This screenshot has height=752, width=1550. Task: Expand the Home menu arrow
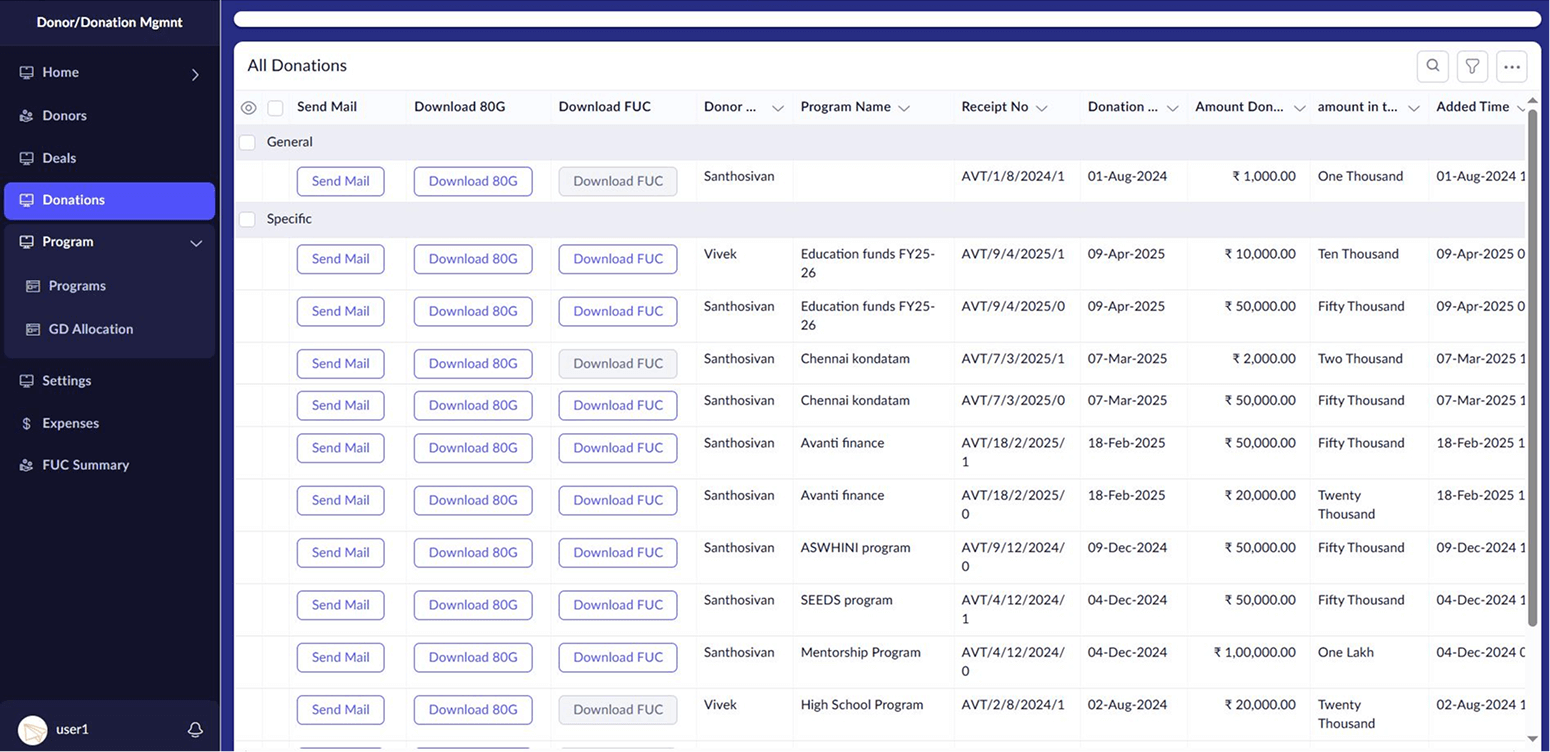click(195, 74)
